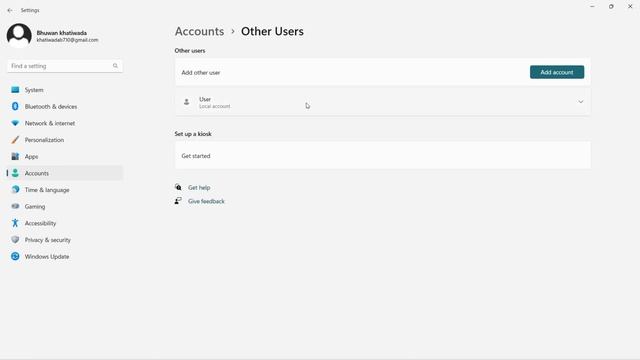This screenshot has height=360, width=640.
Task: Click the Add other user label
Action: pyautogui.click(x=201, y=73)
